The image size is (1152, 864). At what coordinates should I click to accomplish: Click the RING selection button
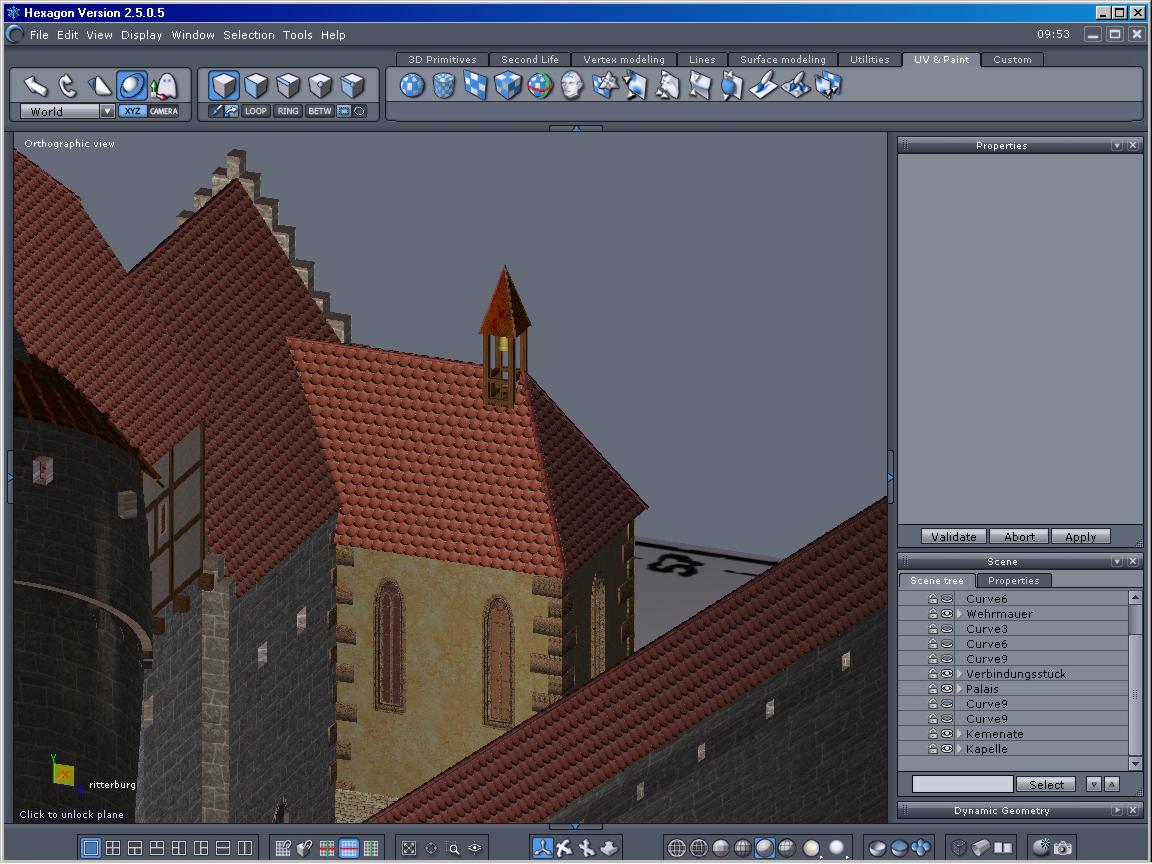tap(288, 111)
